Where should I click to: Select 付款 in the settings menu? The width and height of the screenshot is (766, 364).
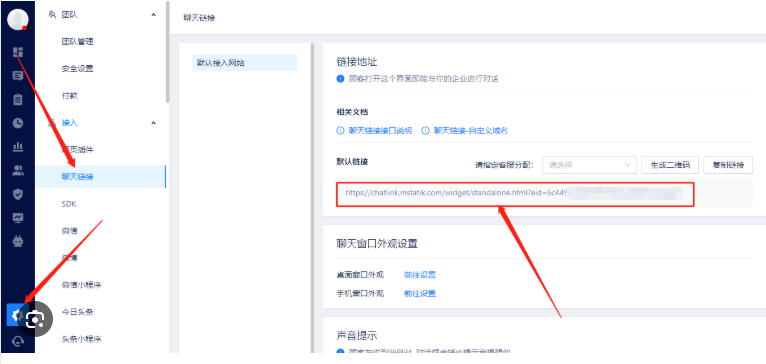(69, 96)
